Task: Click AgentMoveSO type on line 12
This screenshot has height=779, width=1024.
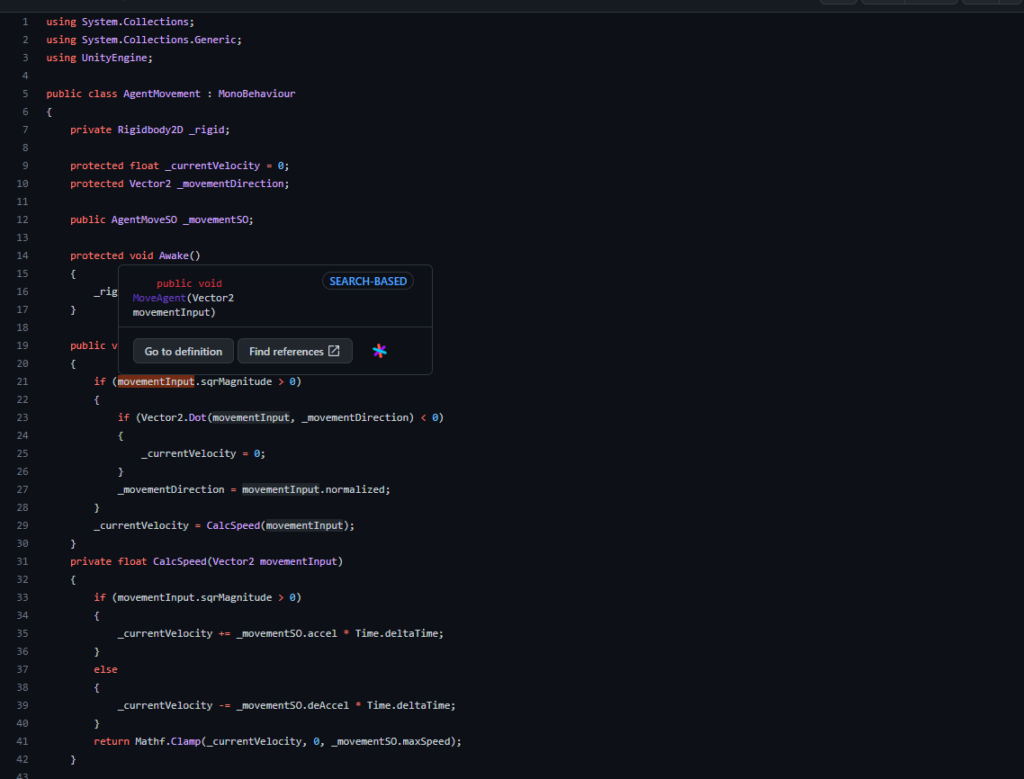Action: click(x=144, y=219)
